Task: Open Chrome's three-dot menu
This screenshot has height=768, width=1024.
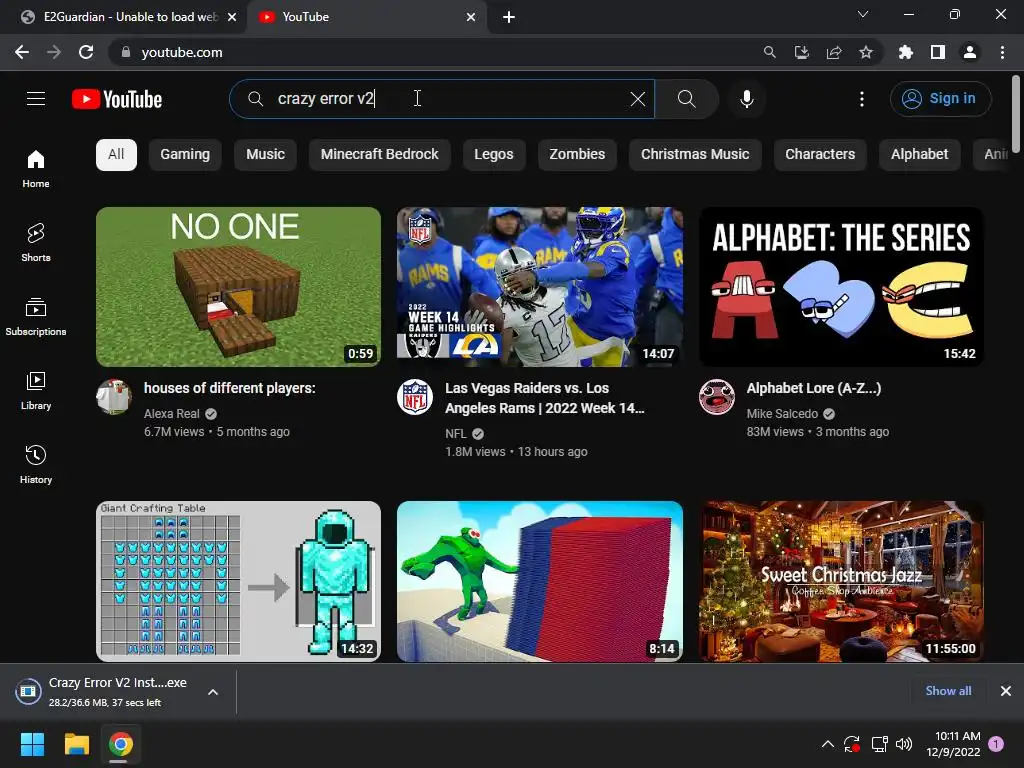Action: pos(1002,52)
